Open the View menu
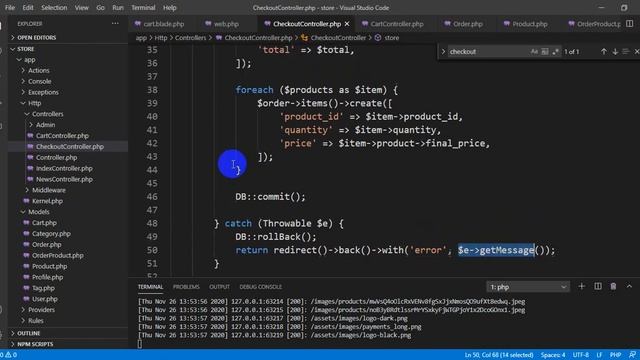 point(82,7)
